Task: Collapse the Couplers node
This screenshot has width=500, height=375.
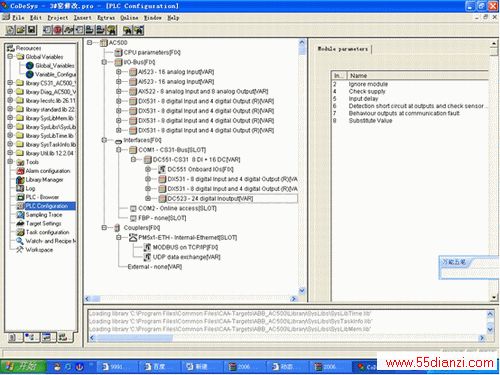Action: tap(104, 228)
